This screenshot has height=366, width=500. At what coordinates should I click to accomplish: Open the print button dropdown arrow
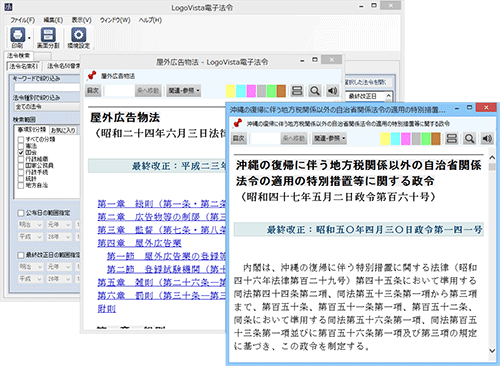pyautogui.click(x=29, y=38)
